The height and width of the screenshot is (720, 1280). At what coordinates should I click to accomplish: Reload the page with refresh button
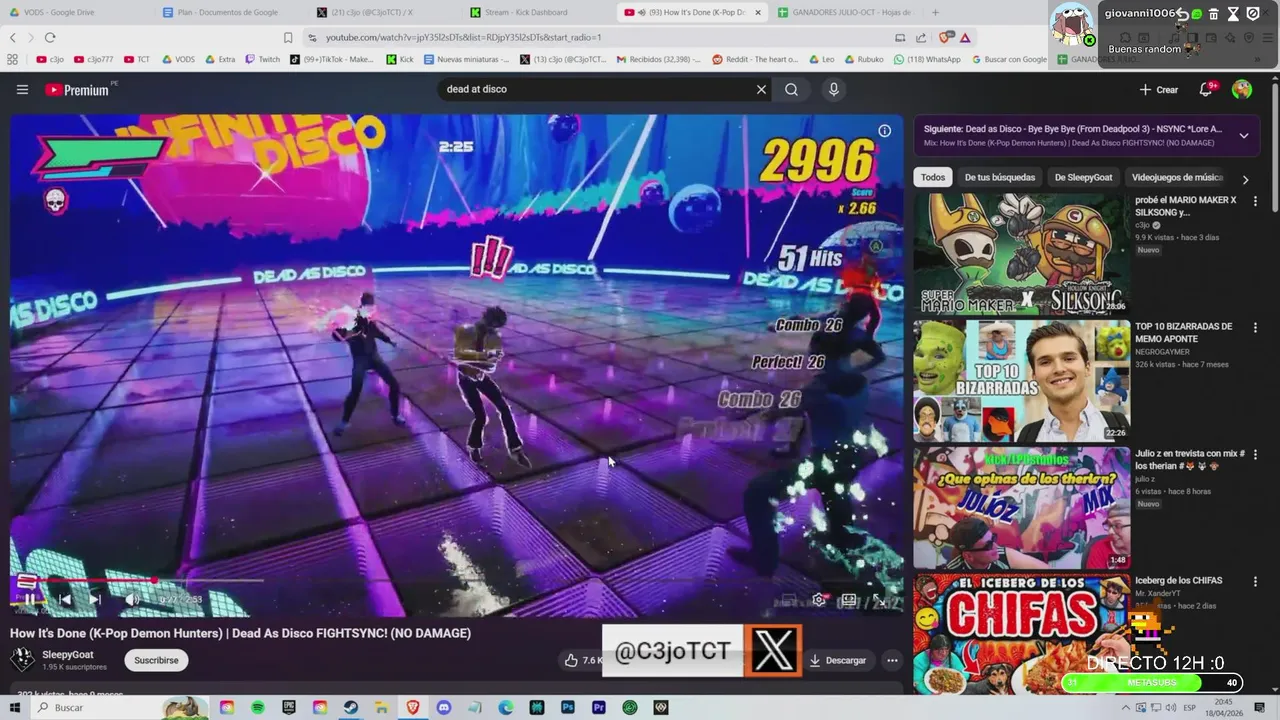click(x=50, y=37)
